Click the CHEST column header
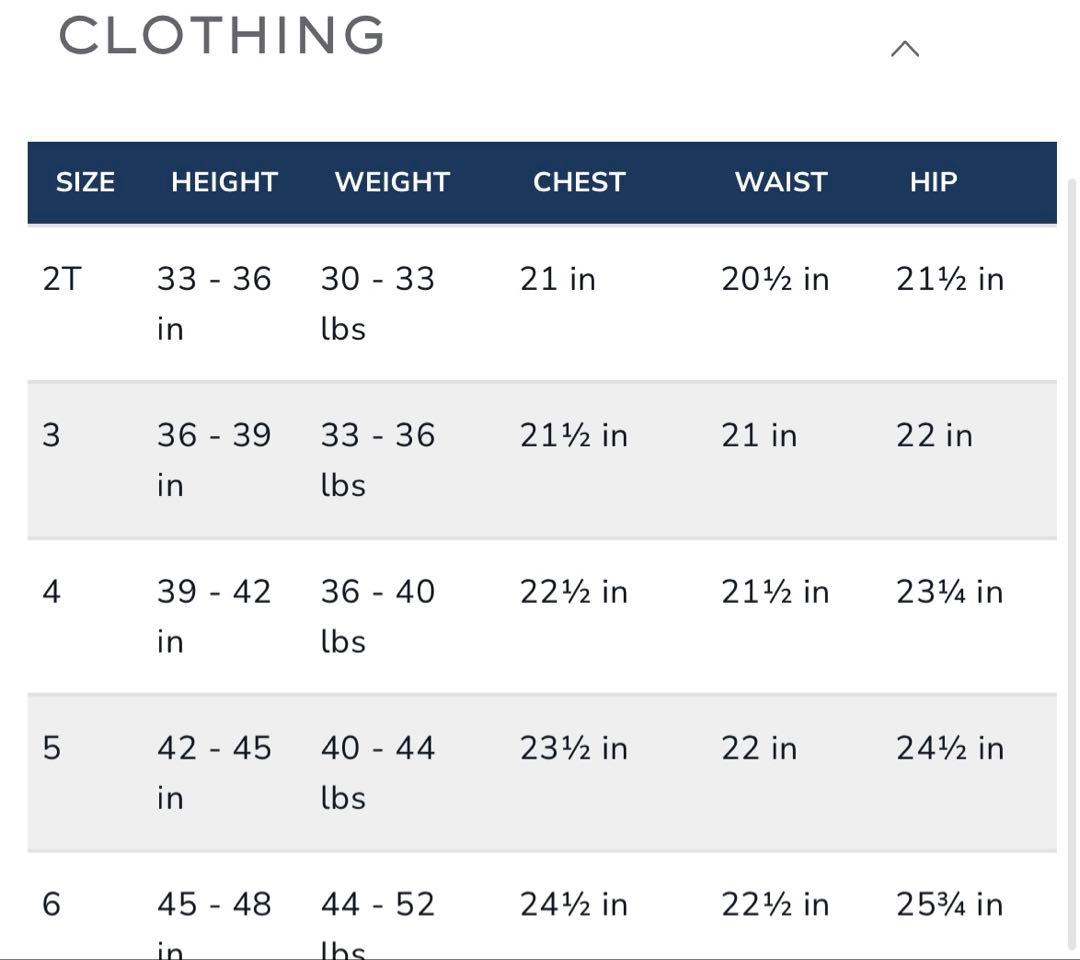 579,182
